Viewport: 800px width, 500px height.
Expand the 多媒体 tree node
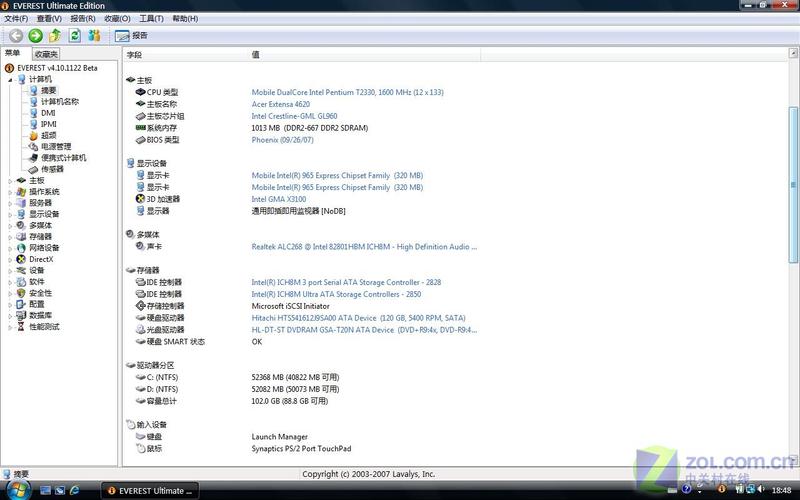[10, 226]
